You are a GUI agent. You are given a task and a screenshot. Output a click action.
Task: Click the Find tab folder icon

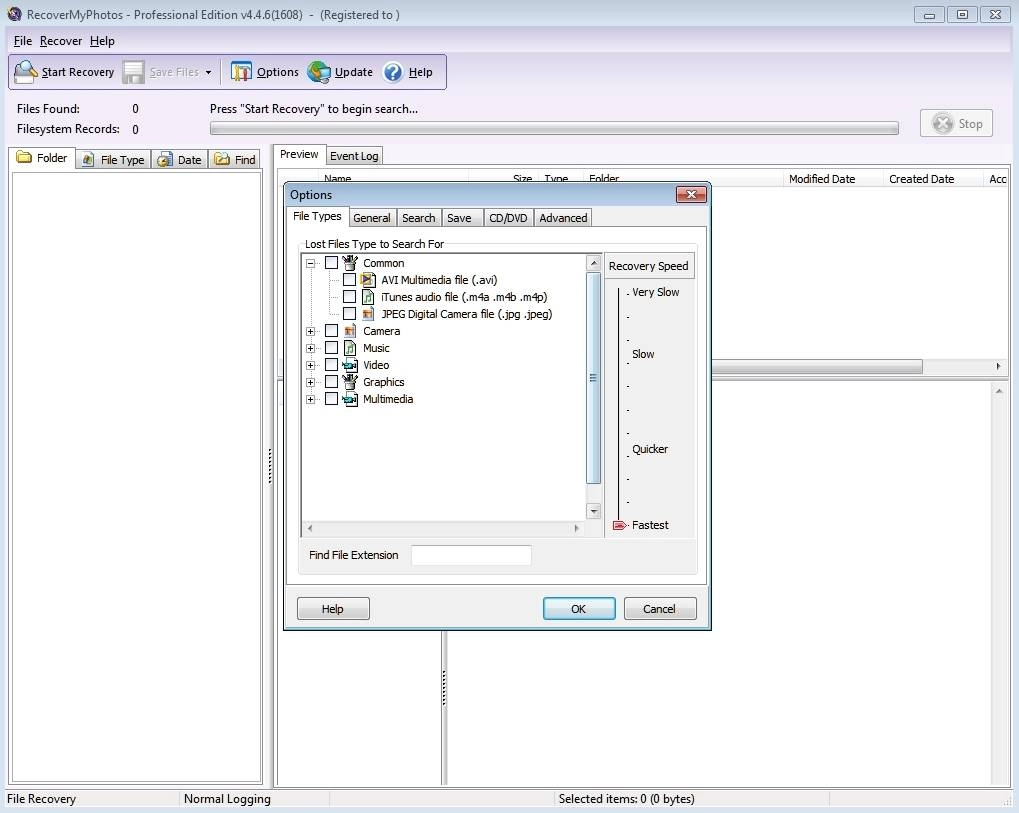point(222,159)
